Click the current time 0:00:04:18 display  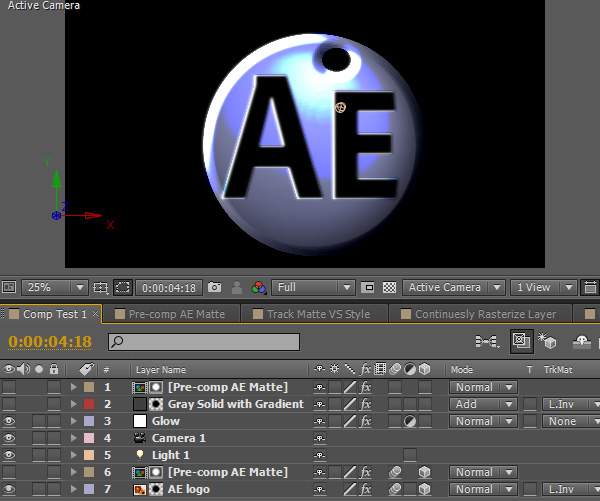(x=50, y=342)
